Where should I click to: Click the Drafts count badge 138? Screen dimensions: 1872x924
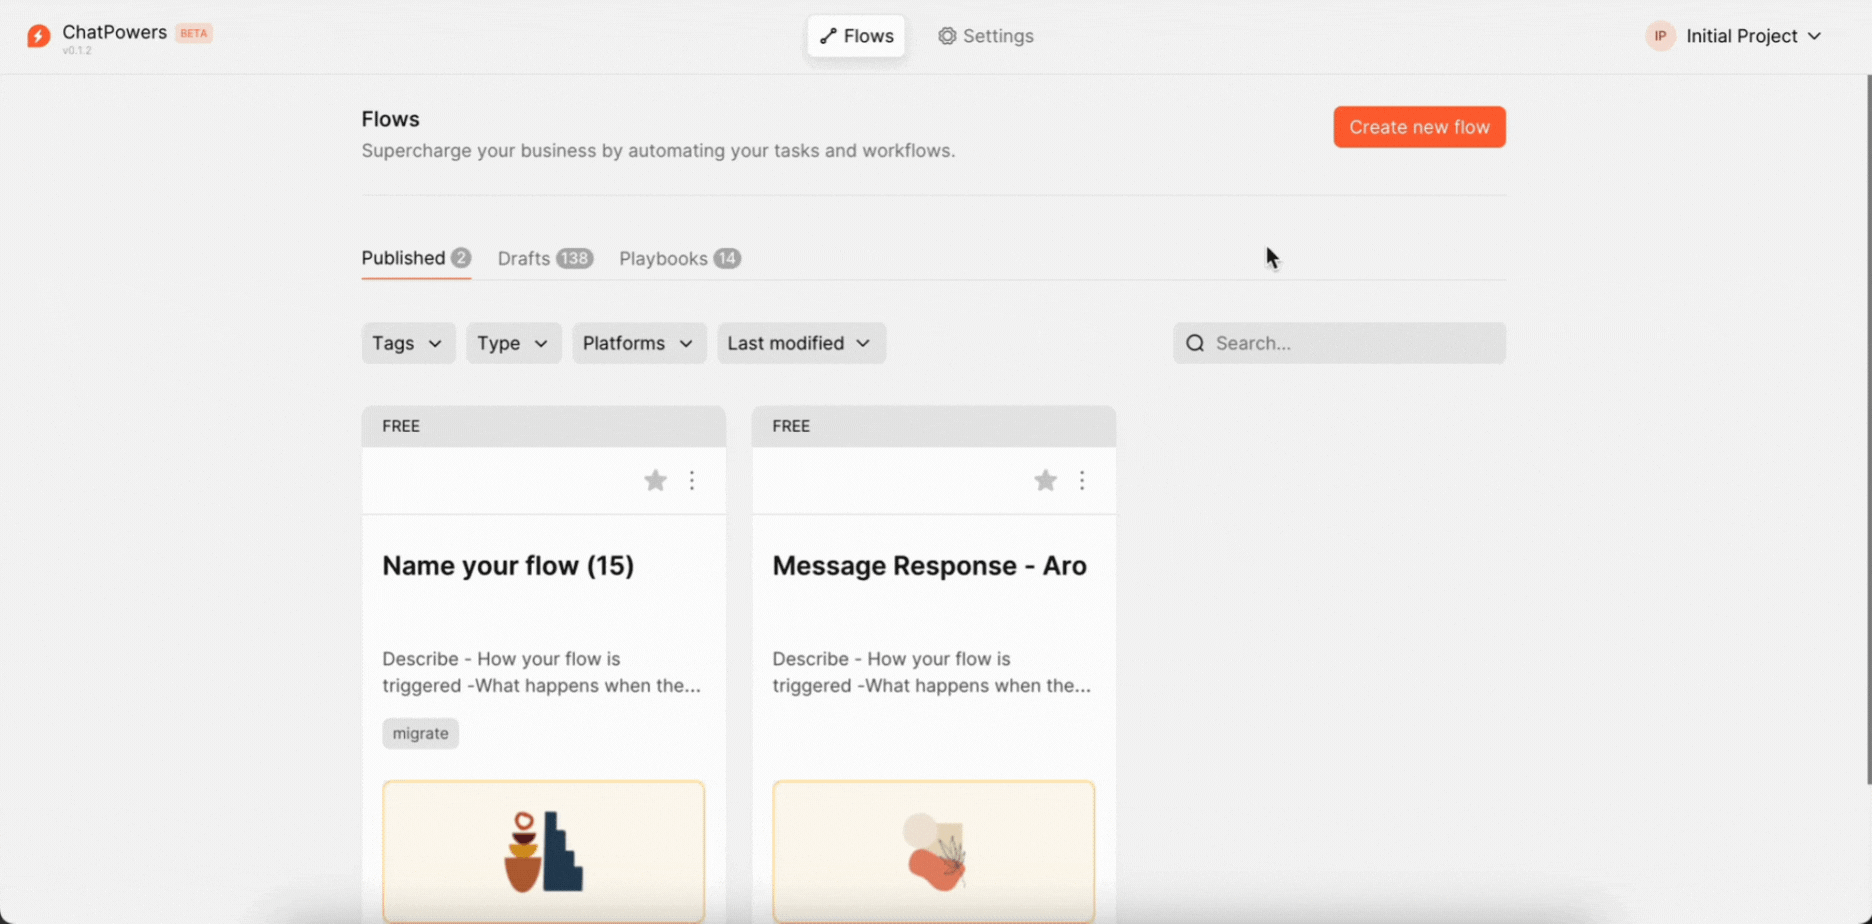click(575, 258)
